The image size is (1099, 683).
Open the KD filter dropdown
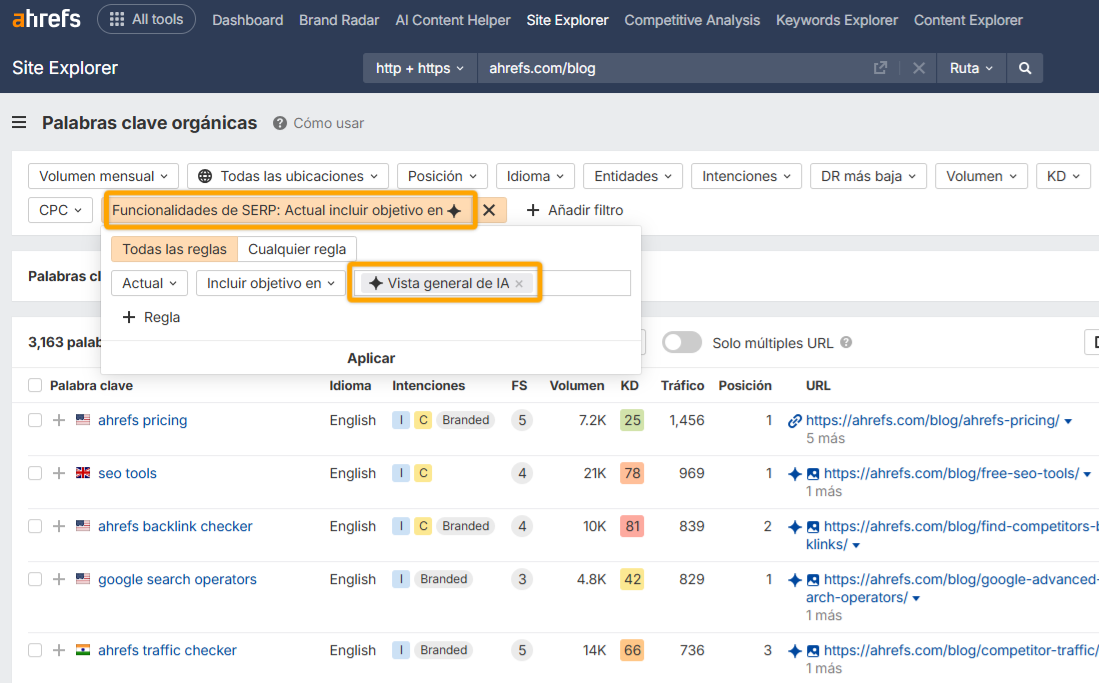pos(1063,176)
